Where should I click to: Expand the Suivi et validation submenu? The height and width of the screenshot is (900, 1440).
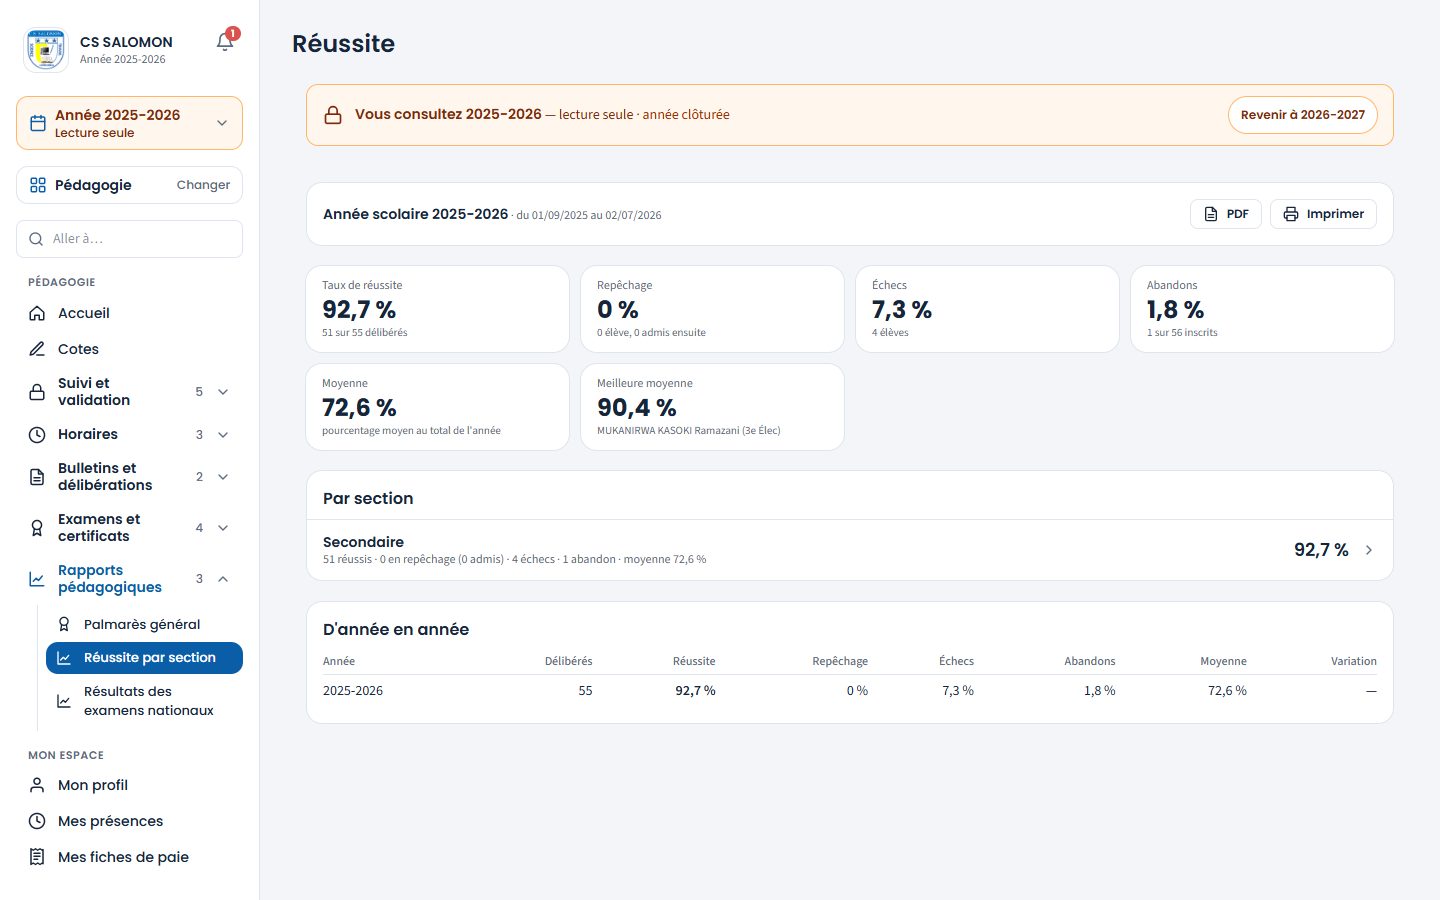(x=223, y=392)
